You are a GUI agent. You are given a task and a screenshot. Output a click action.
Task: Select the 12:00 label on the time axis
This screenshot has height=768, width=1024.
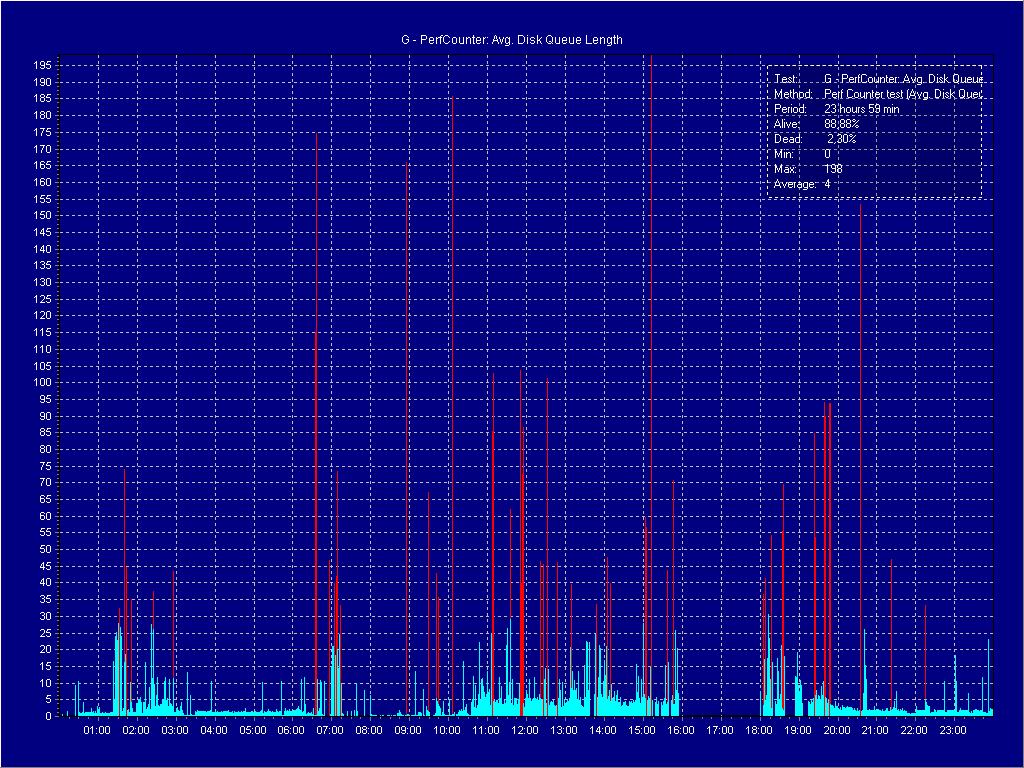click(524, 731)
